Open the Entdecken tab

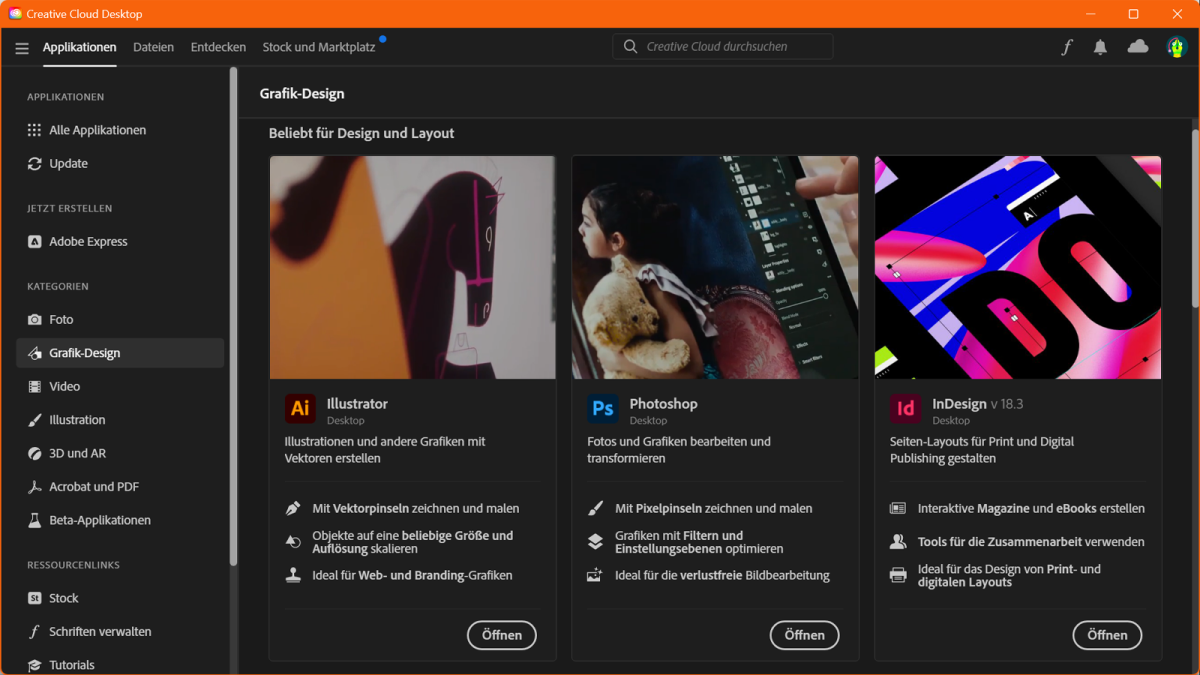click(x=218, y=47)
